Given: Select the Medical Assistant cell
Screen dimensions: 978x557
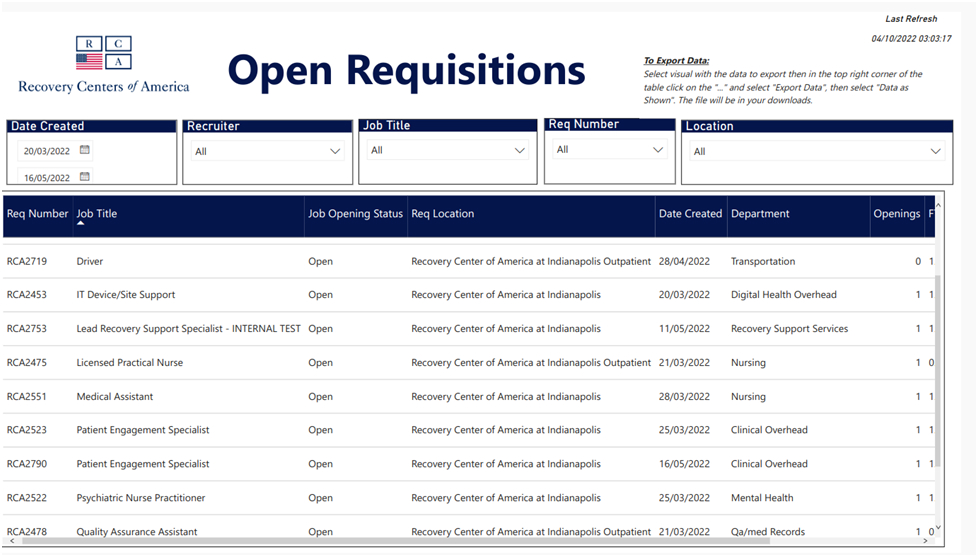Looking at the screenshot, I should pos(115,397).
